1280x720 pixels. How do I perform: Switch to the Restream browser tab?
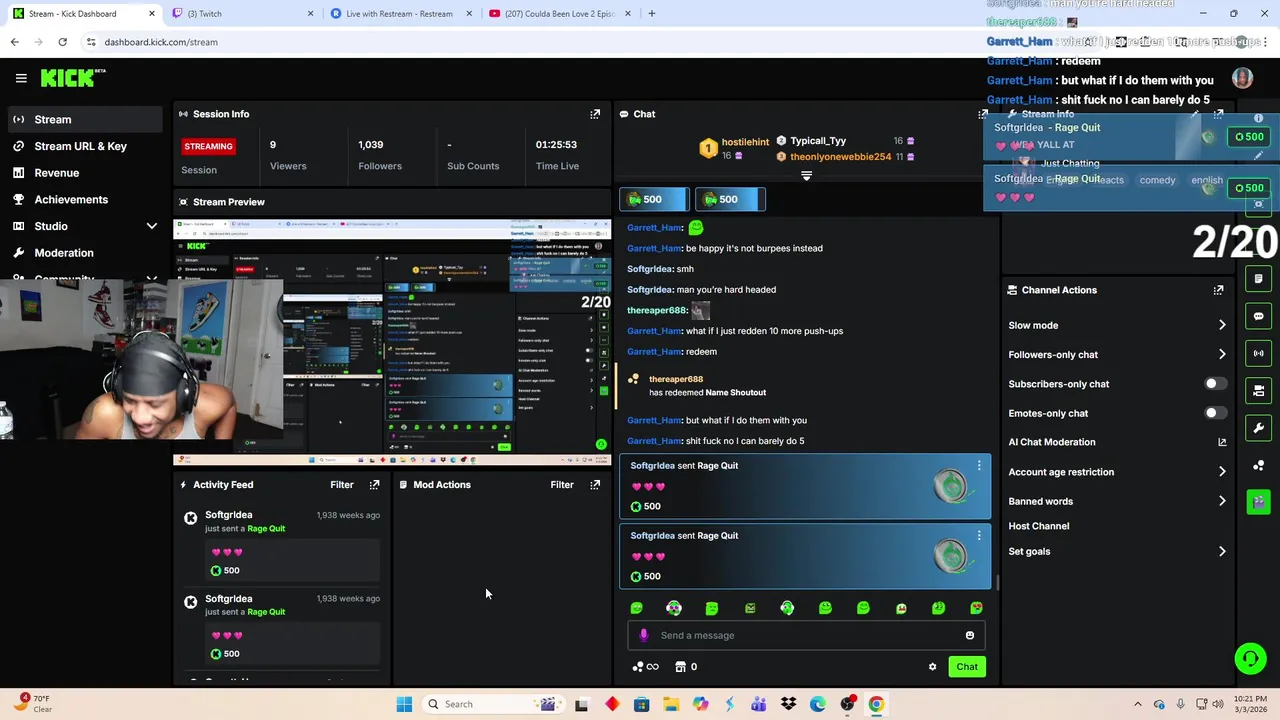pos(402,14)
